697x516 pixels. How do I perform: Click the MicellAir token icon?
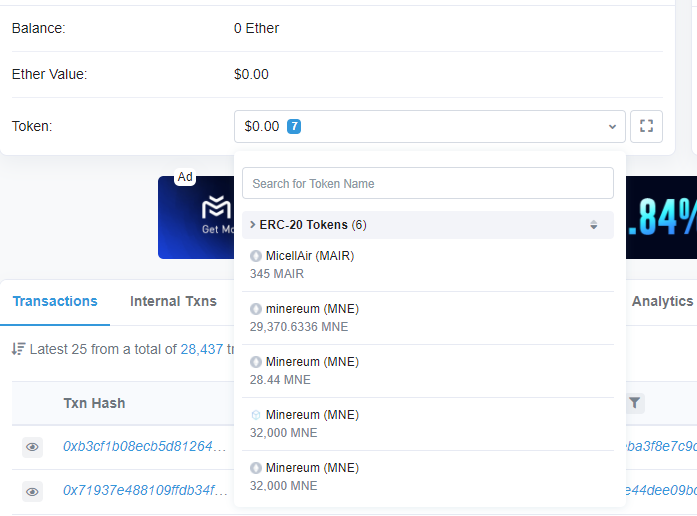tap(256, 256)
